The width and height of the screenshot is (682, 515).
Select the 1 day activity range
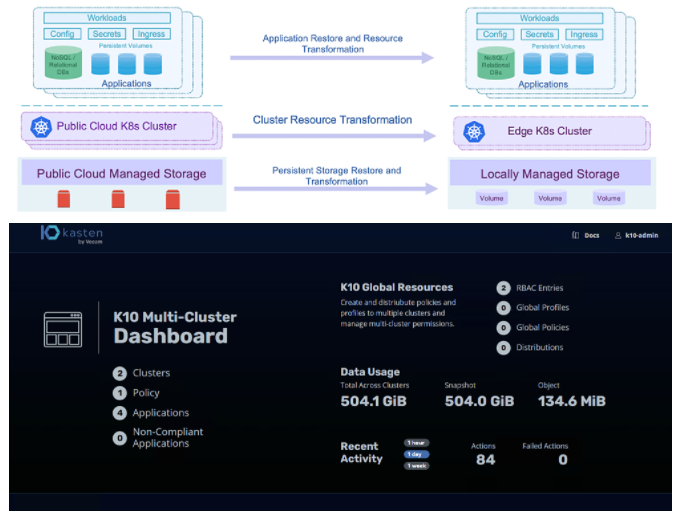click(x=416, y=454)
